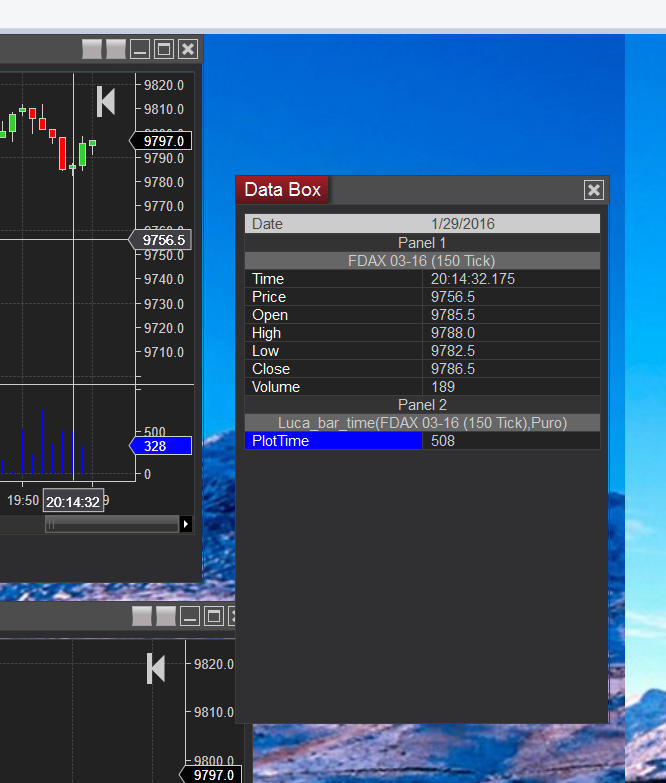Click the 9797.0 price marker on upper chart
Viewport: 666px width, 783px height.
(161, 141)
